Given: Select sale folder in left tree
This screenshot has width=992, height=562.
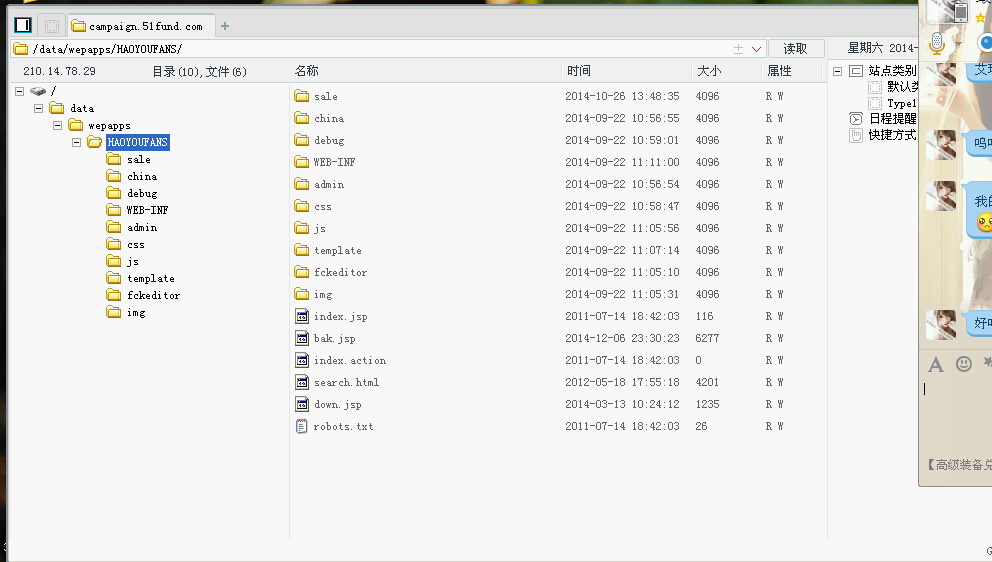Looking at the screenshot, I should 139,159.
